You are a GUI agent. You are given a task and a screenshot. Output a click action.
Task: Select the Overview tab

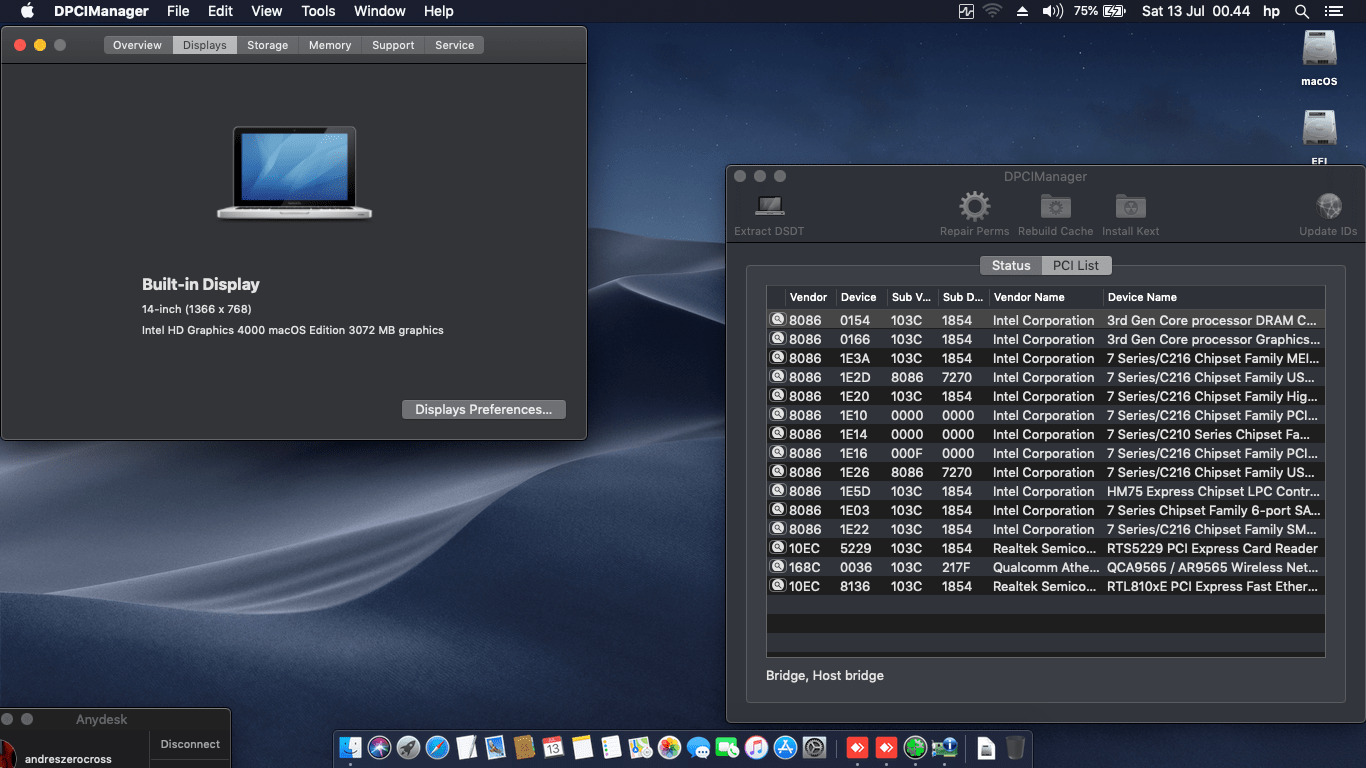138,45
